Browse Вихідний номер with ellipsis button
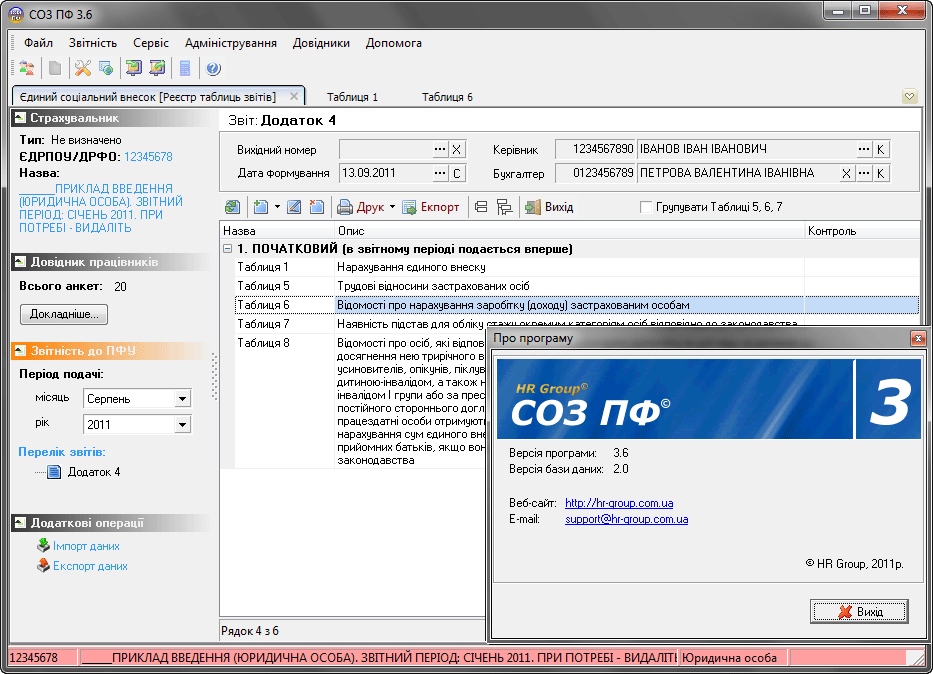 point(440,149)
